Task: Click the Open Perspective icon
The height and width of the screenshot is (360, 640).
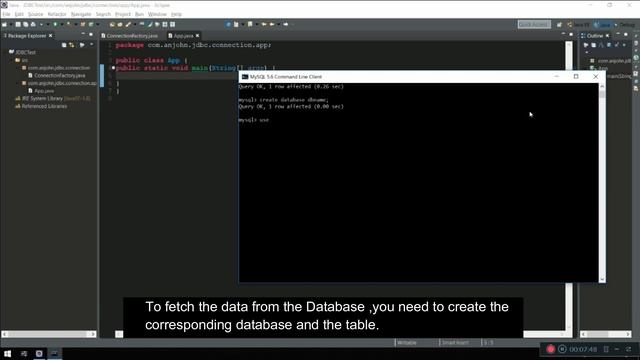Action: click(559, 24)
